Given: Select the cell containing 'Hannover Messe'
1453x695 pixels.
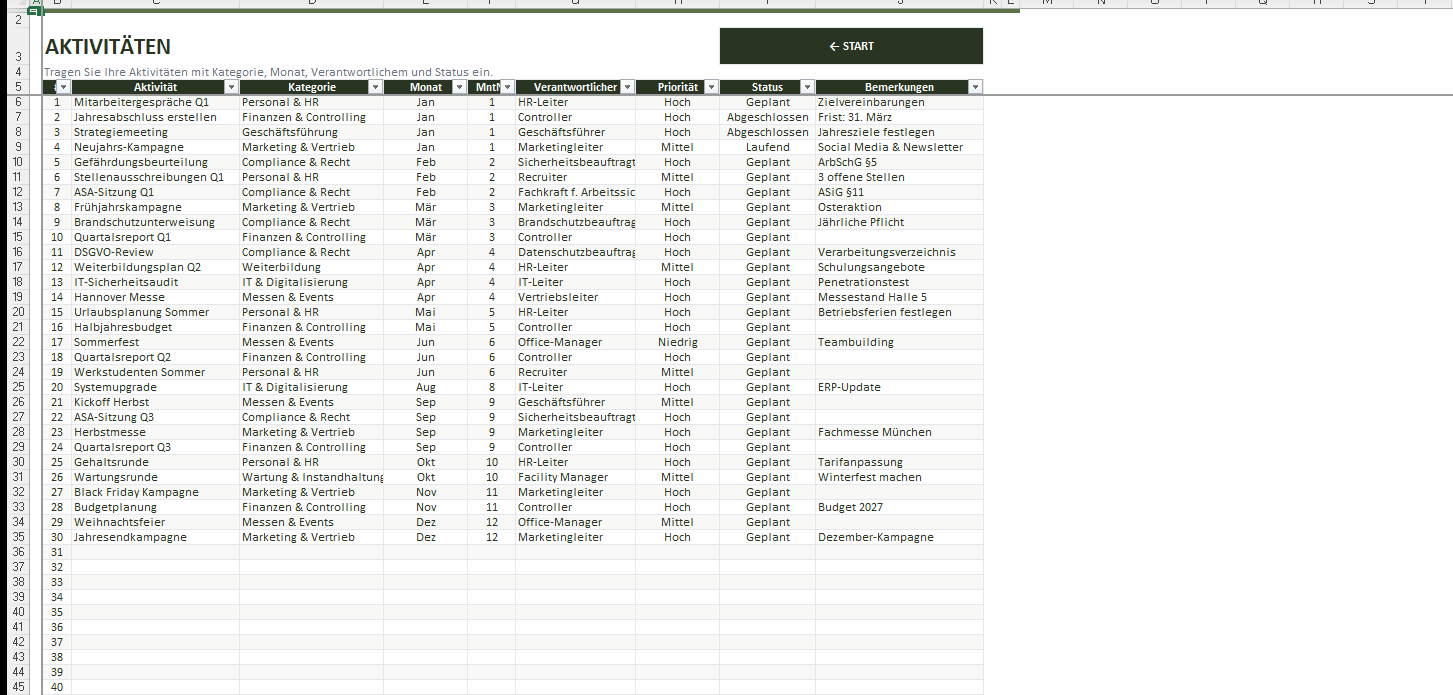Looking at the screenshot, I should pos(155,297).
